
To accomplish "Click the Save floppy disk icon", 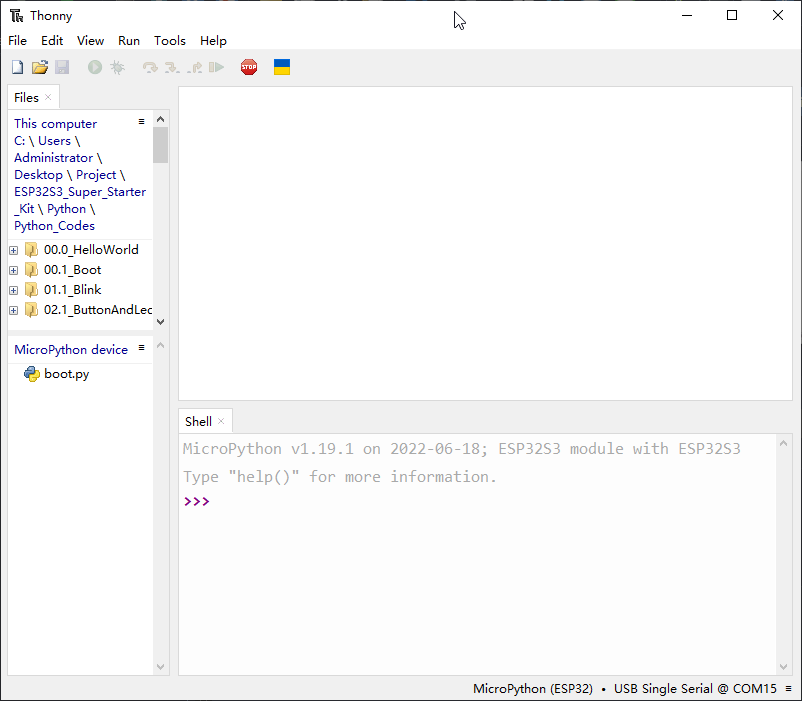I will click(x=62, y=67).
